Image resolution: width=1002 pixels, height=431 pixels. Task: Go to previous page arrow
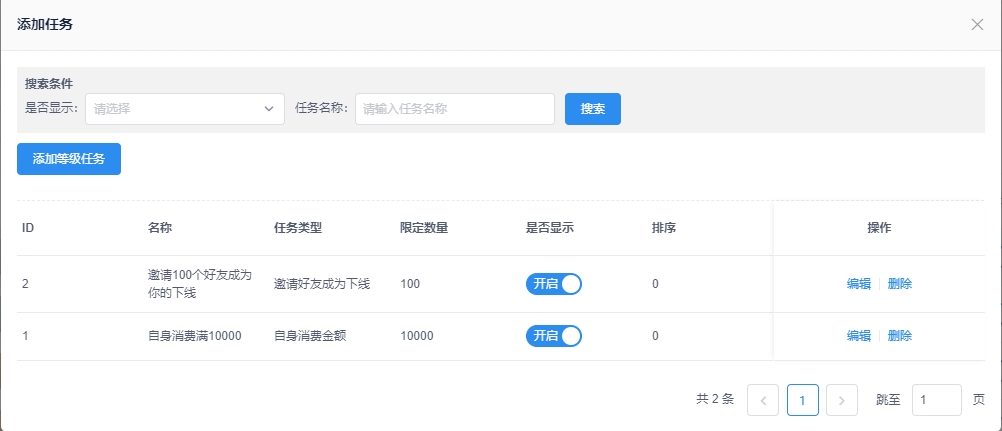(763, 400)
